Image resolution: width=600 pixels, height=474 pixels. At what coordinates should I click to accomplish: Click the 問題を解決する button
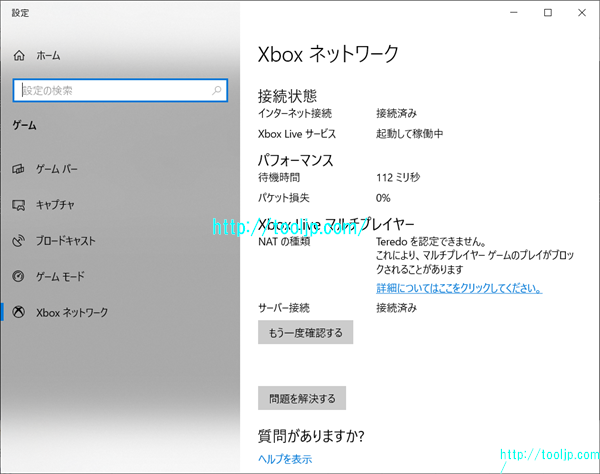coord(302,398)
